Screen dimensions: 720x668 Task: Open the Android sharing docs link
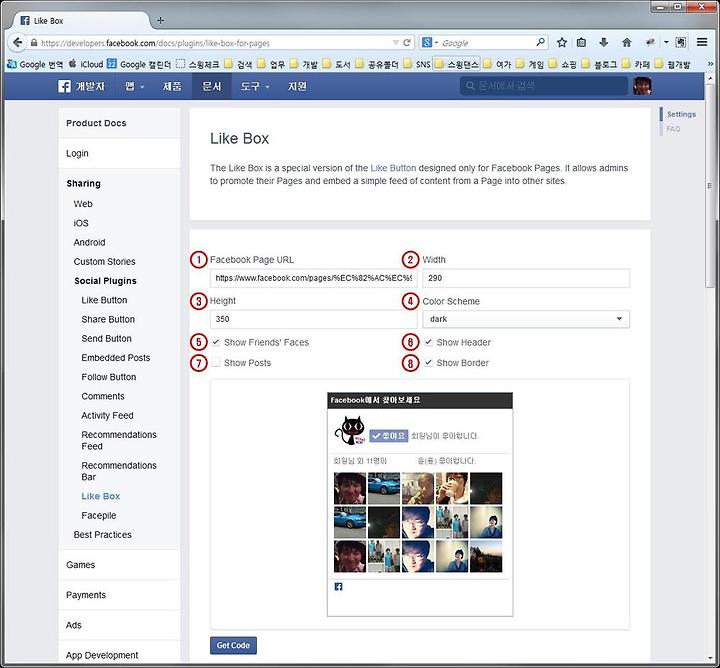[90, 242]
